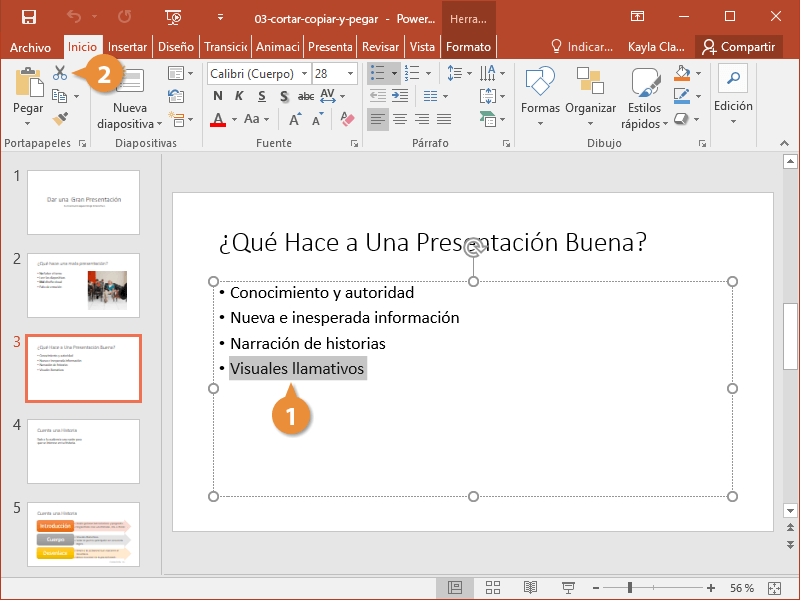Open the Archivo menu
The width and height of the screenshot is (800, 600).
point(30,47)
